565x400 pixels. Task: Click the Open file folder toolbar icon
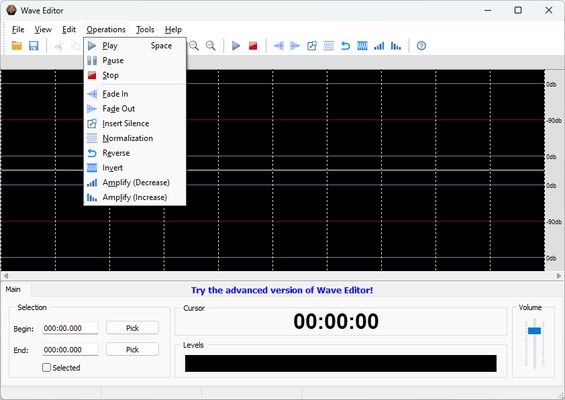(x=17, y=46)
